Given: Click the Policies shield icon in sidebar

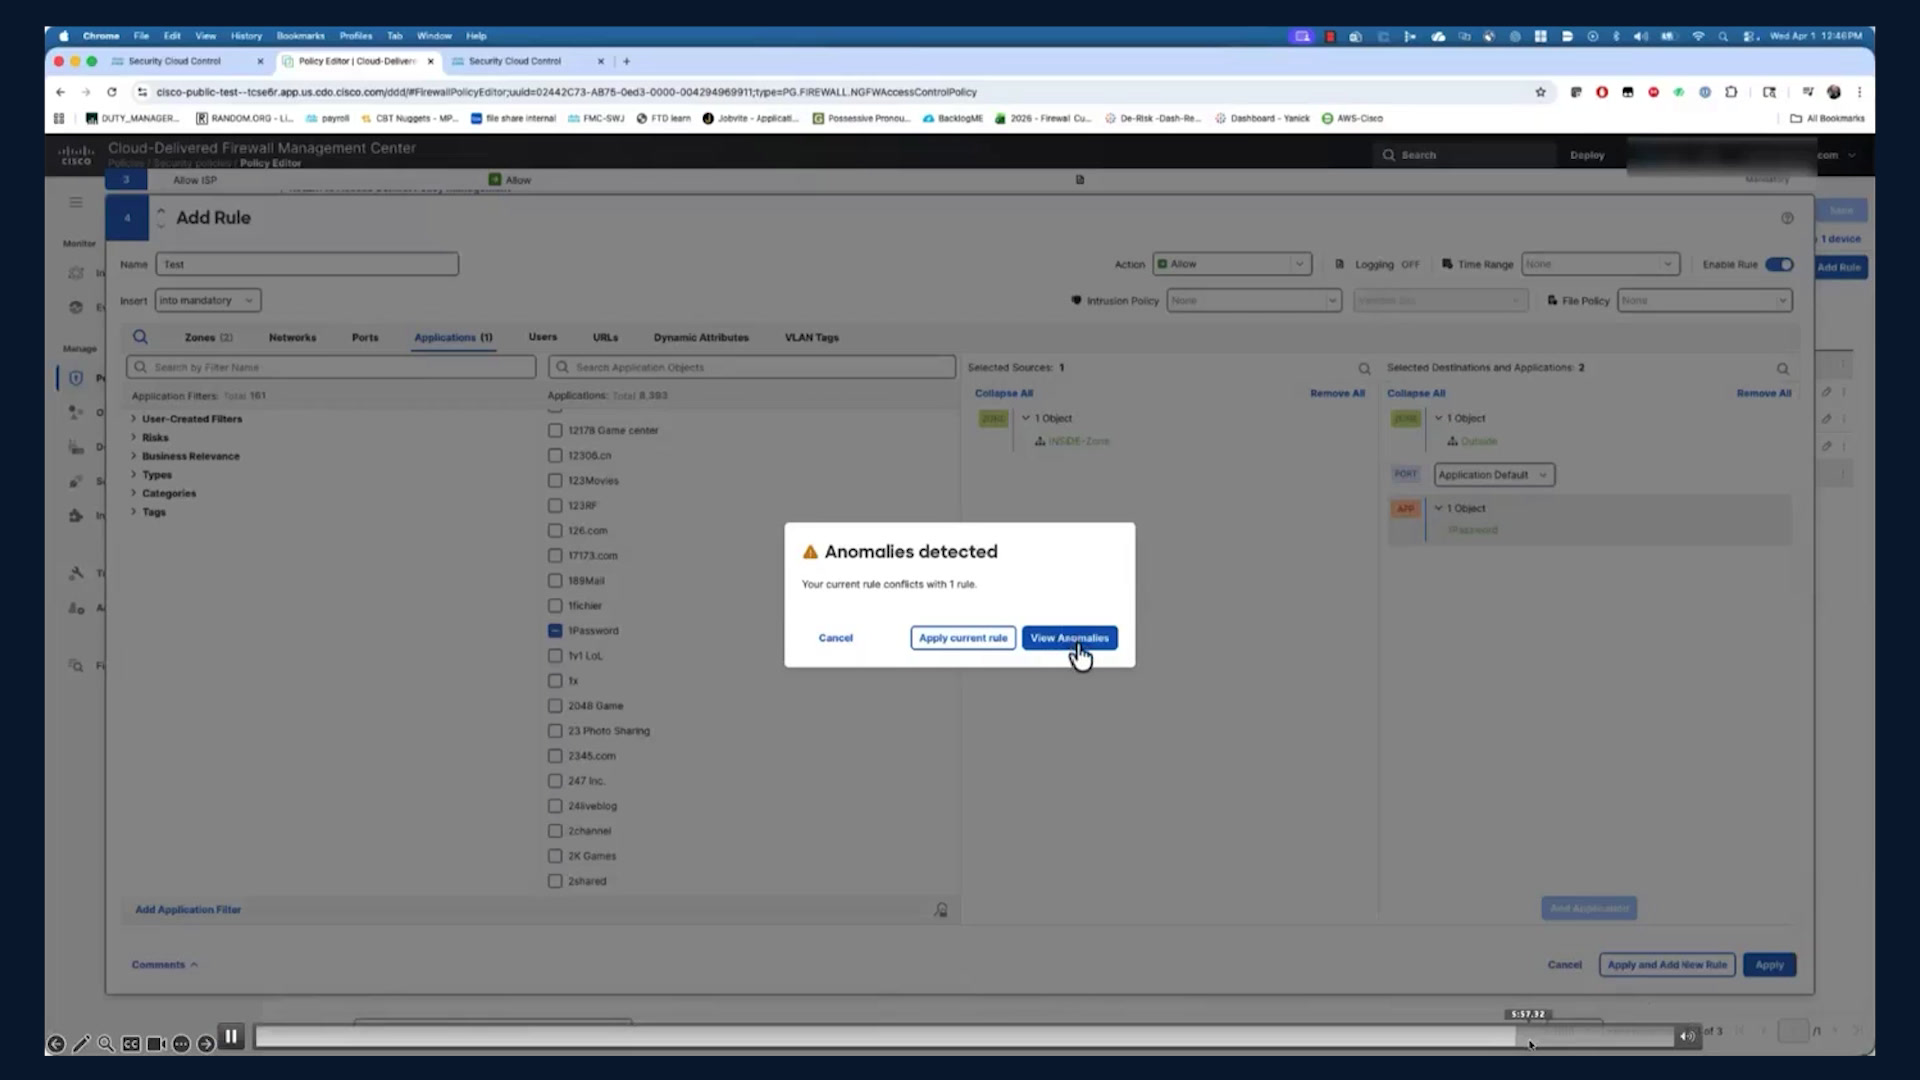Looking at the screenshot, I should coord(76,378).
